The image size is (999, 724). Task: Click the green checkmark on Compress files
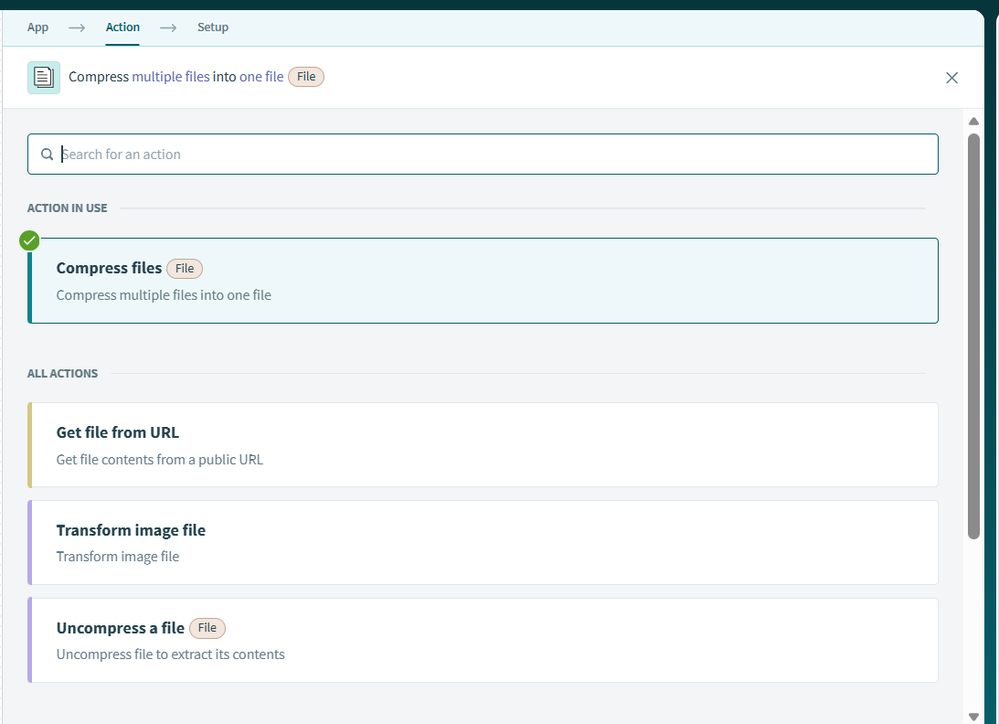pos(30,240)
